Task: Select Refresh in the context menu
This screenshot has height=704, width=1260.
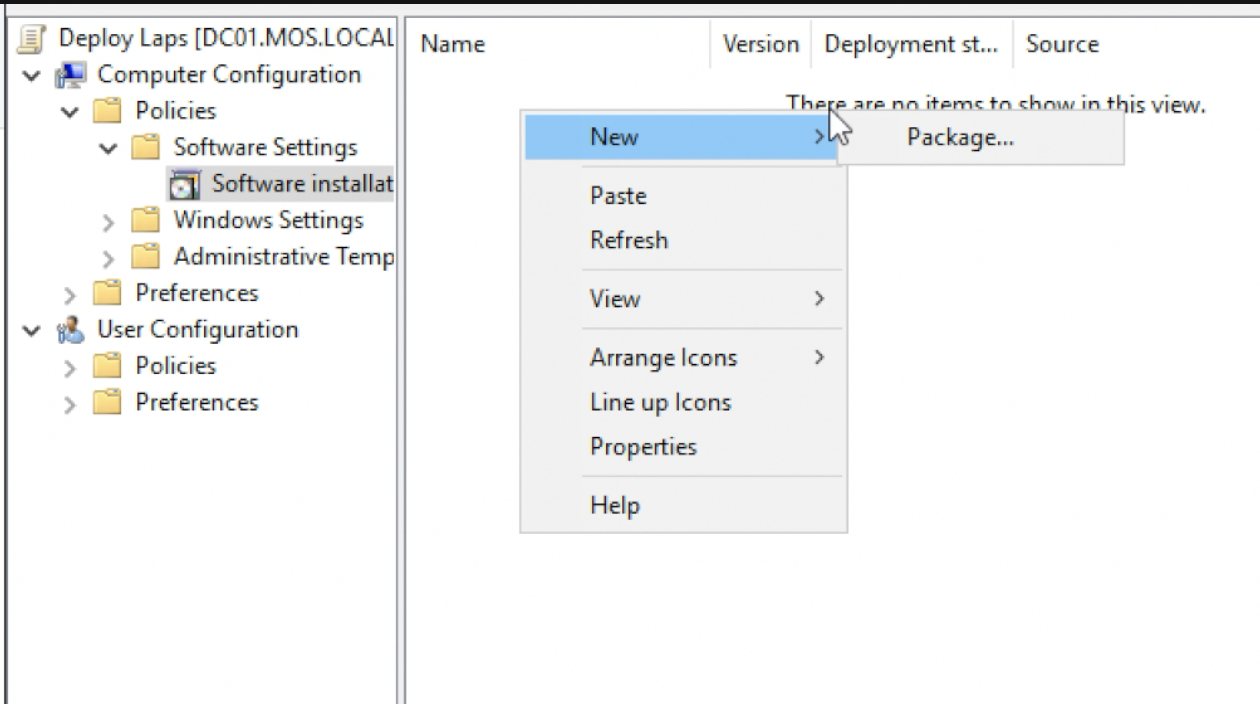Action: [x=628, y=240]
